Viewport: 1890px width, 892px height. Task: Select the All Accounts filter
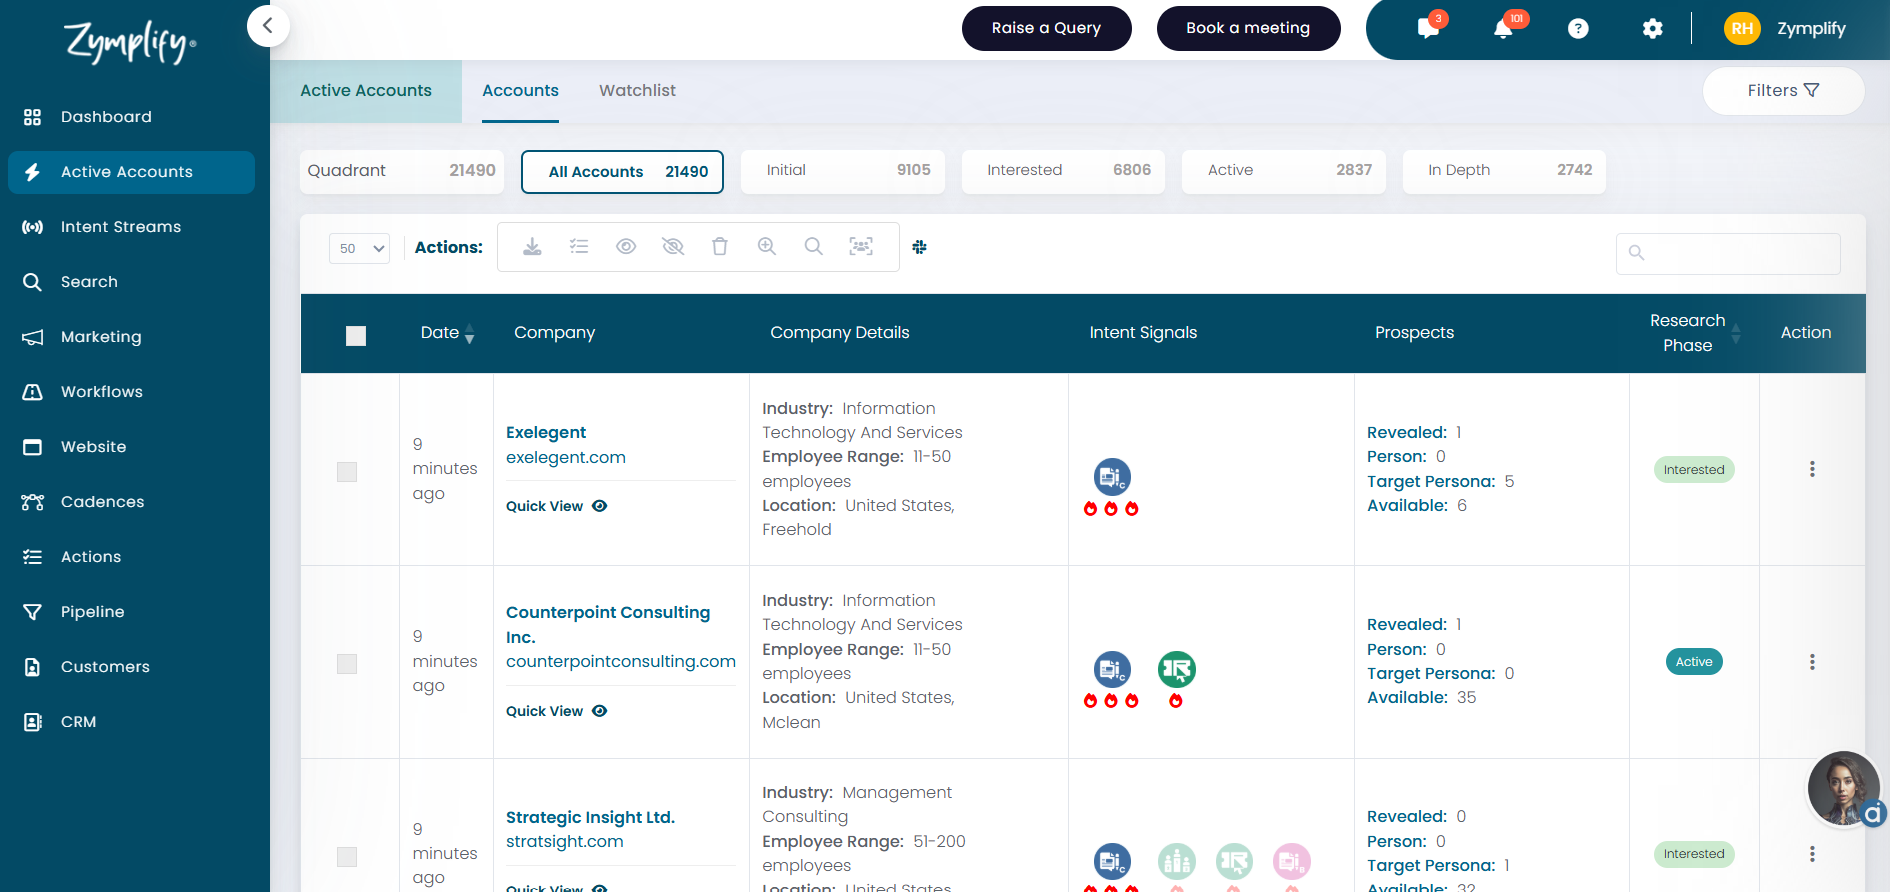622,172
